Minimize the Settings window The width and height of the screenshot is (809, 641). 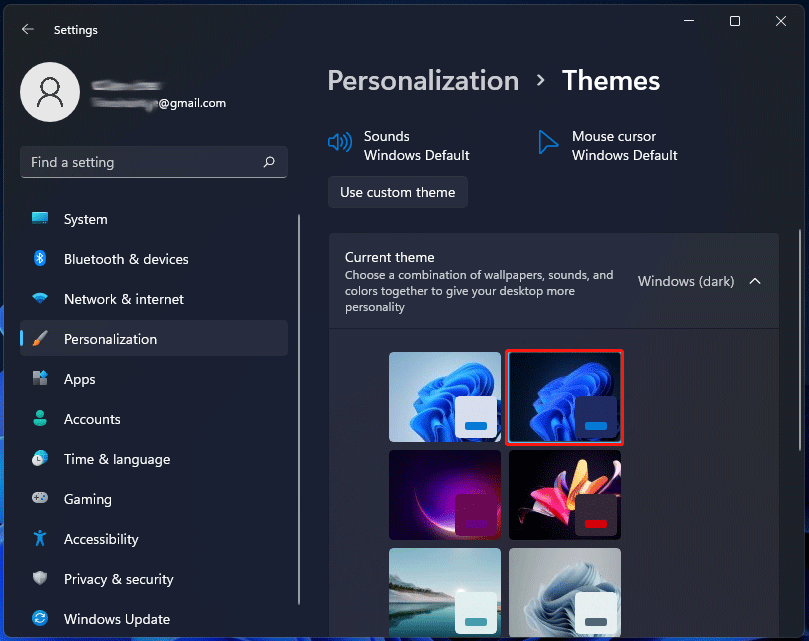tap(689, 21)
